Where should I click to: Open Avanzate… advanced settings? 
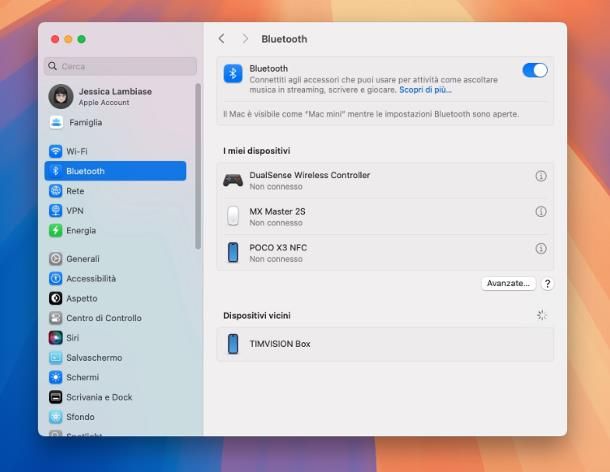pyautogui.click(x=508, y=283)
